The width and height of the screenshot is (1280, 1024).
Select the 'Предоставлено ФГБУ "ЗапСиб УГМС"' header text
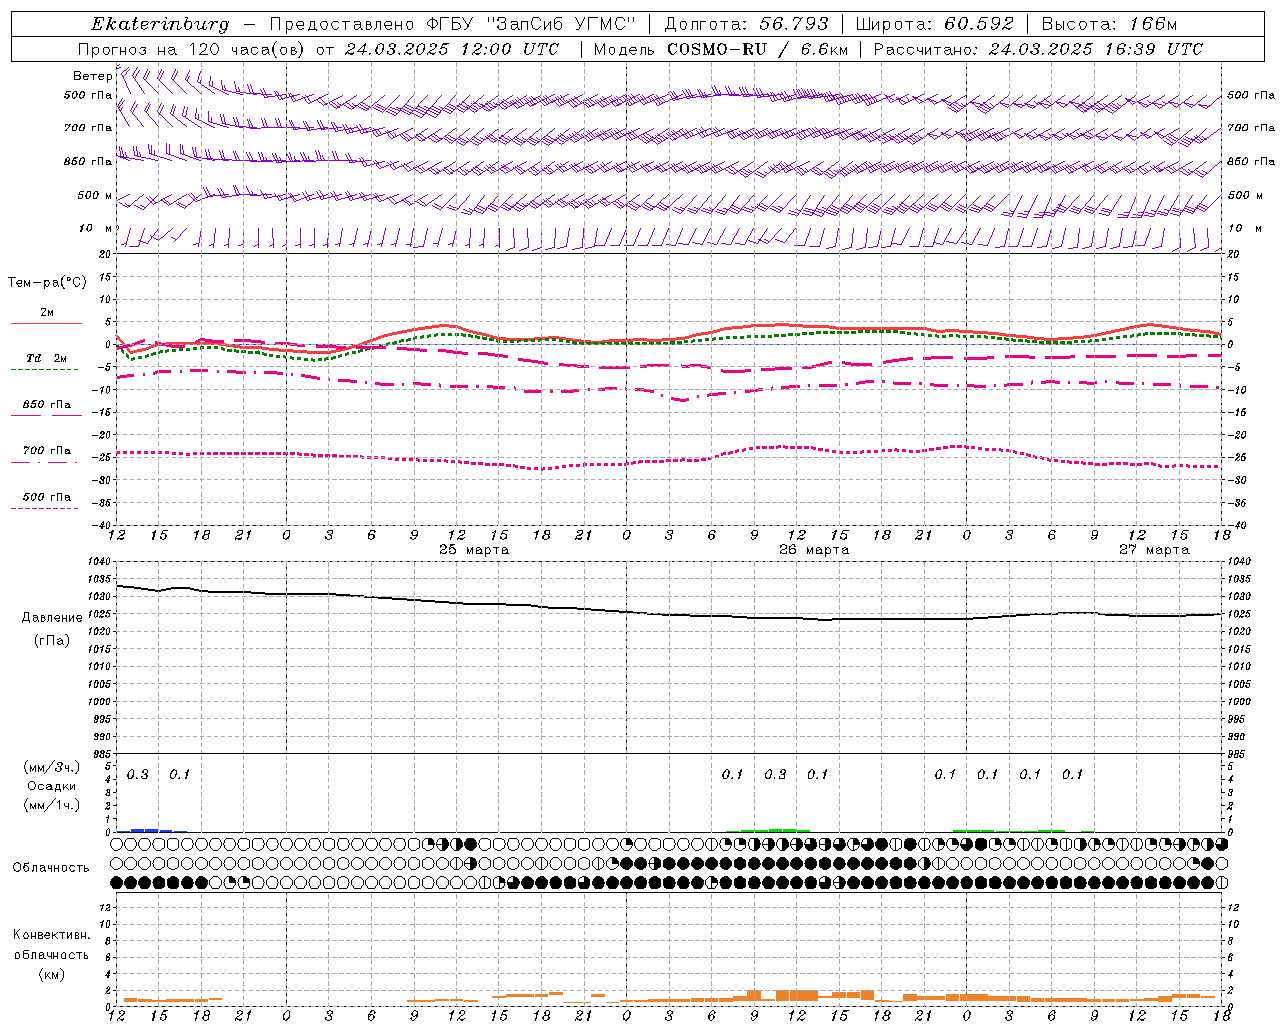click(454, 24)
